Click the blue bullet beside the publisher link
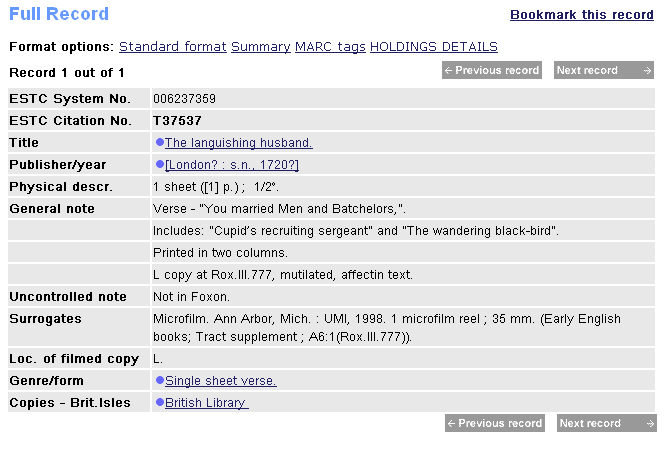This screenshot has width=668, height=454. (x=160, y=164)
